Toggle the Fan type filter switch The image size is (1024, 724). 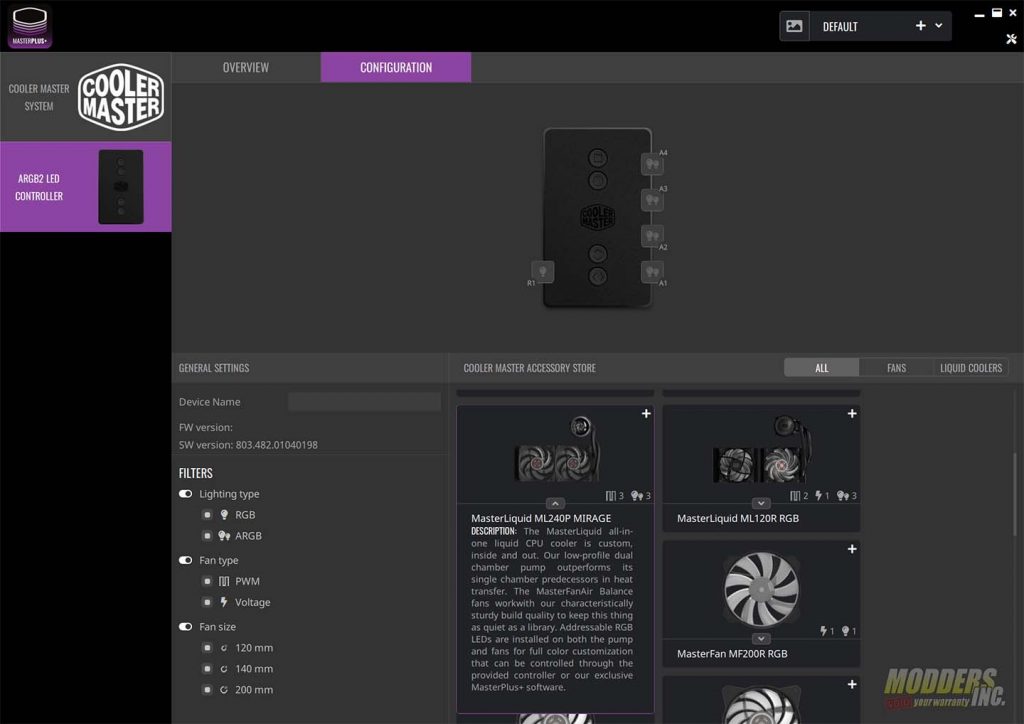point(185,560)
